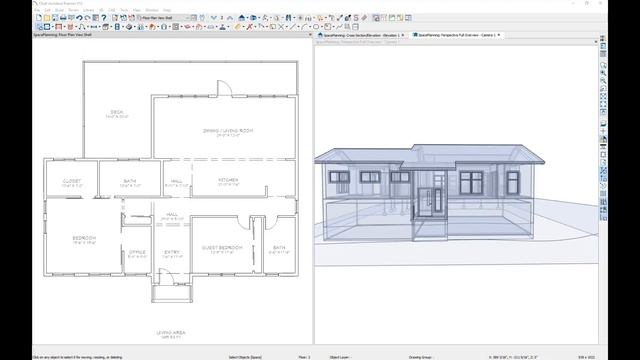The width and height of the screenshot is (640, 360).
Task: Go up one floor with the up arrow
Action: pyautogui.click(x=230, y=18)
